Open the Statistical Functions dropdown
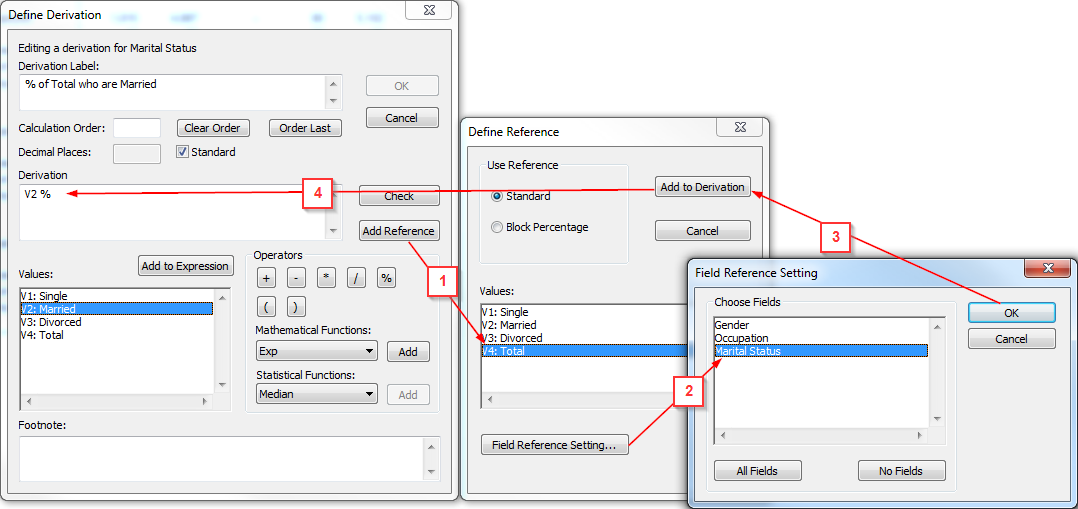 point(316,395)
